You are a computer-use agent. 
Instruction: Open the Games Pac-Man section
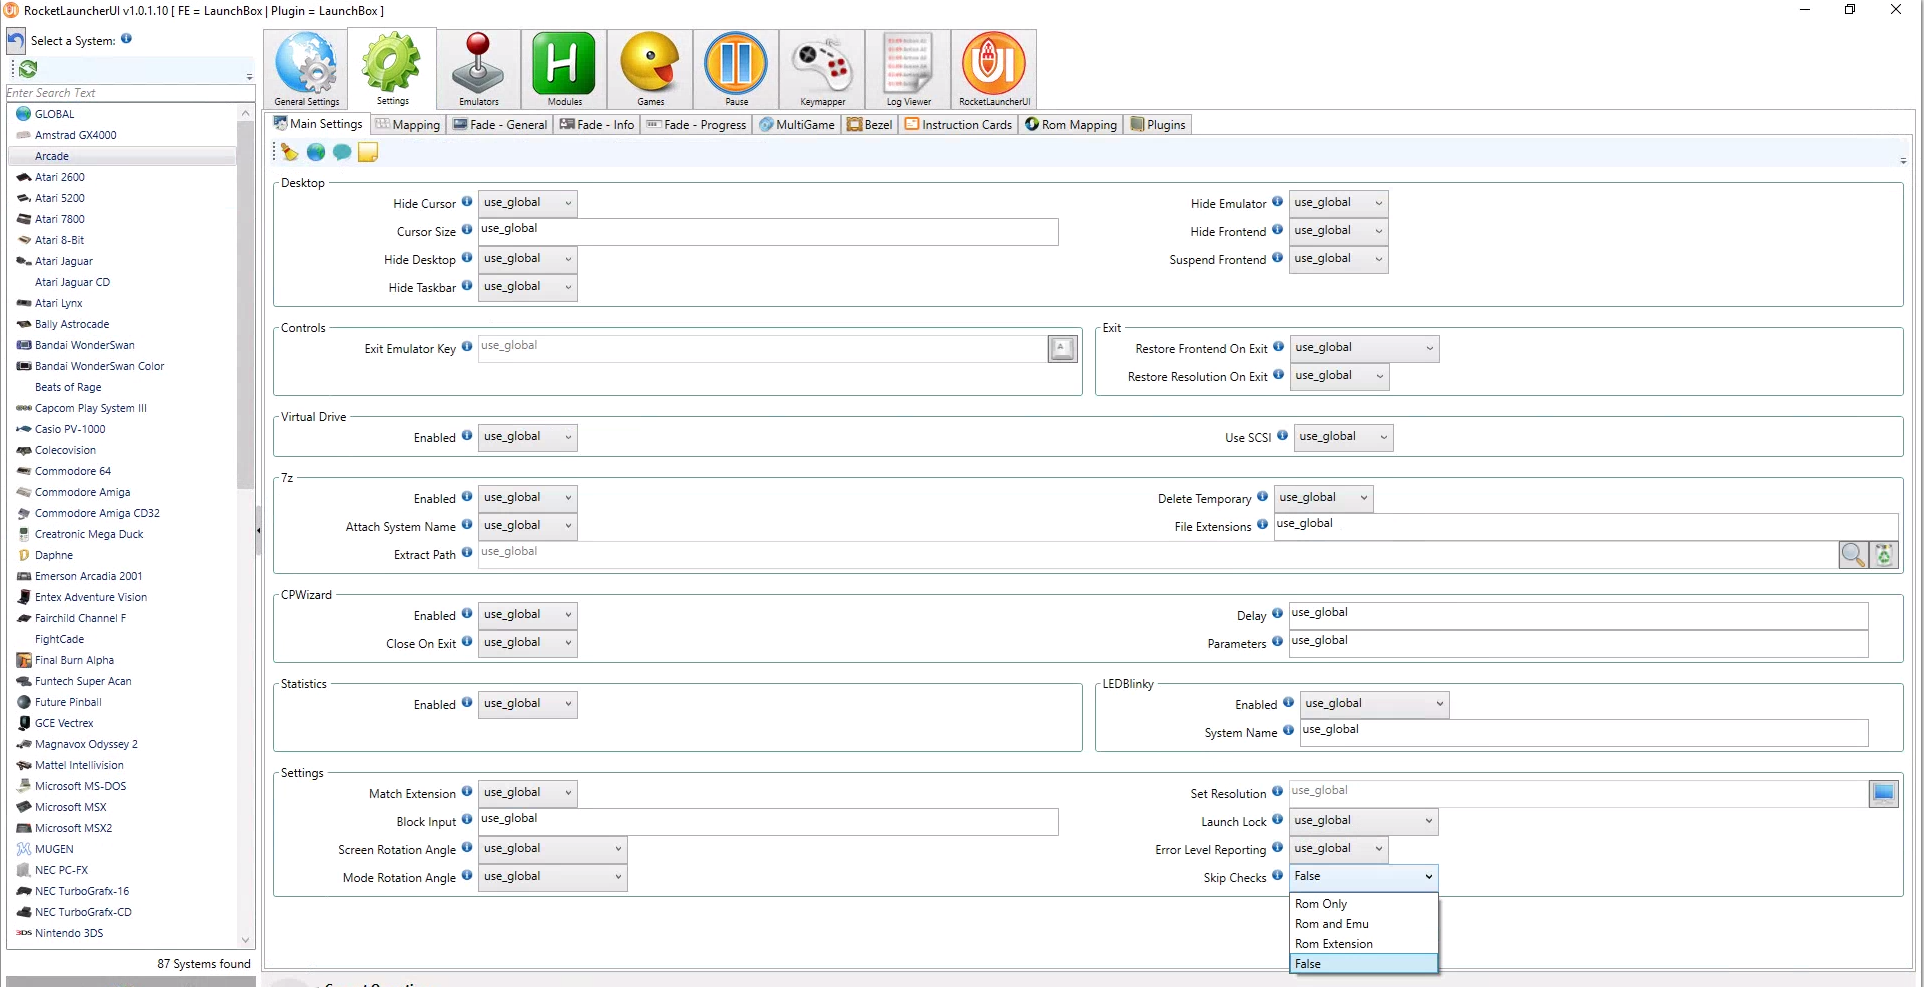[650, 69]
